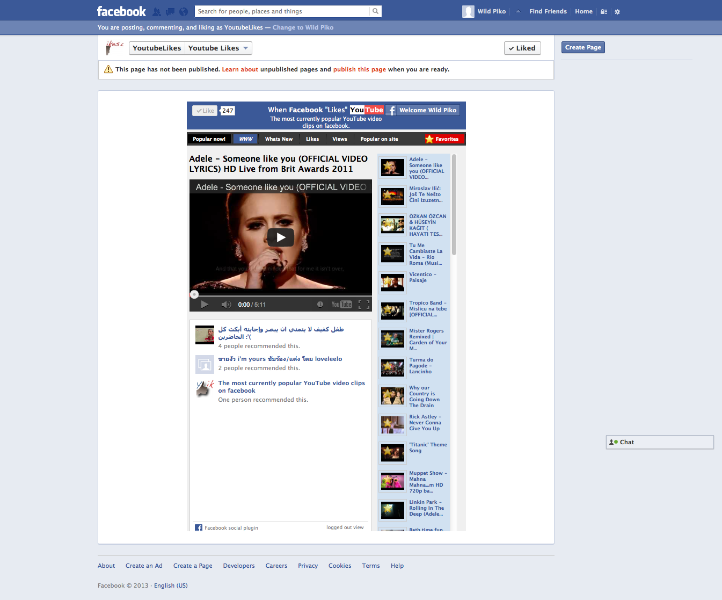Open the Learn about unpublished pages link
Screen dimensions: 722x600
coord(240,70)
